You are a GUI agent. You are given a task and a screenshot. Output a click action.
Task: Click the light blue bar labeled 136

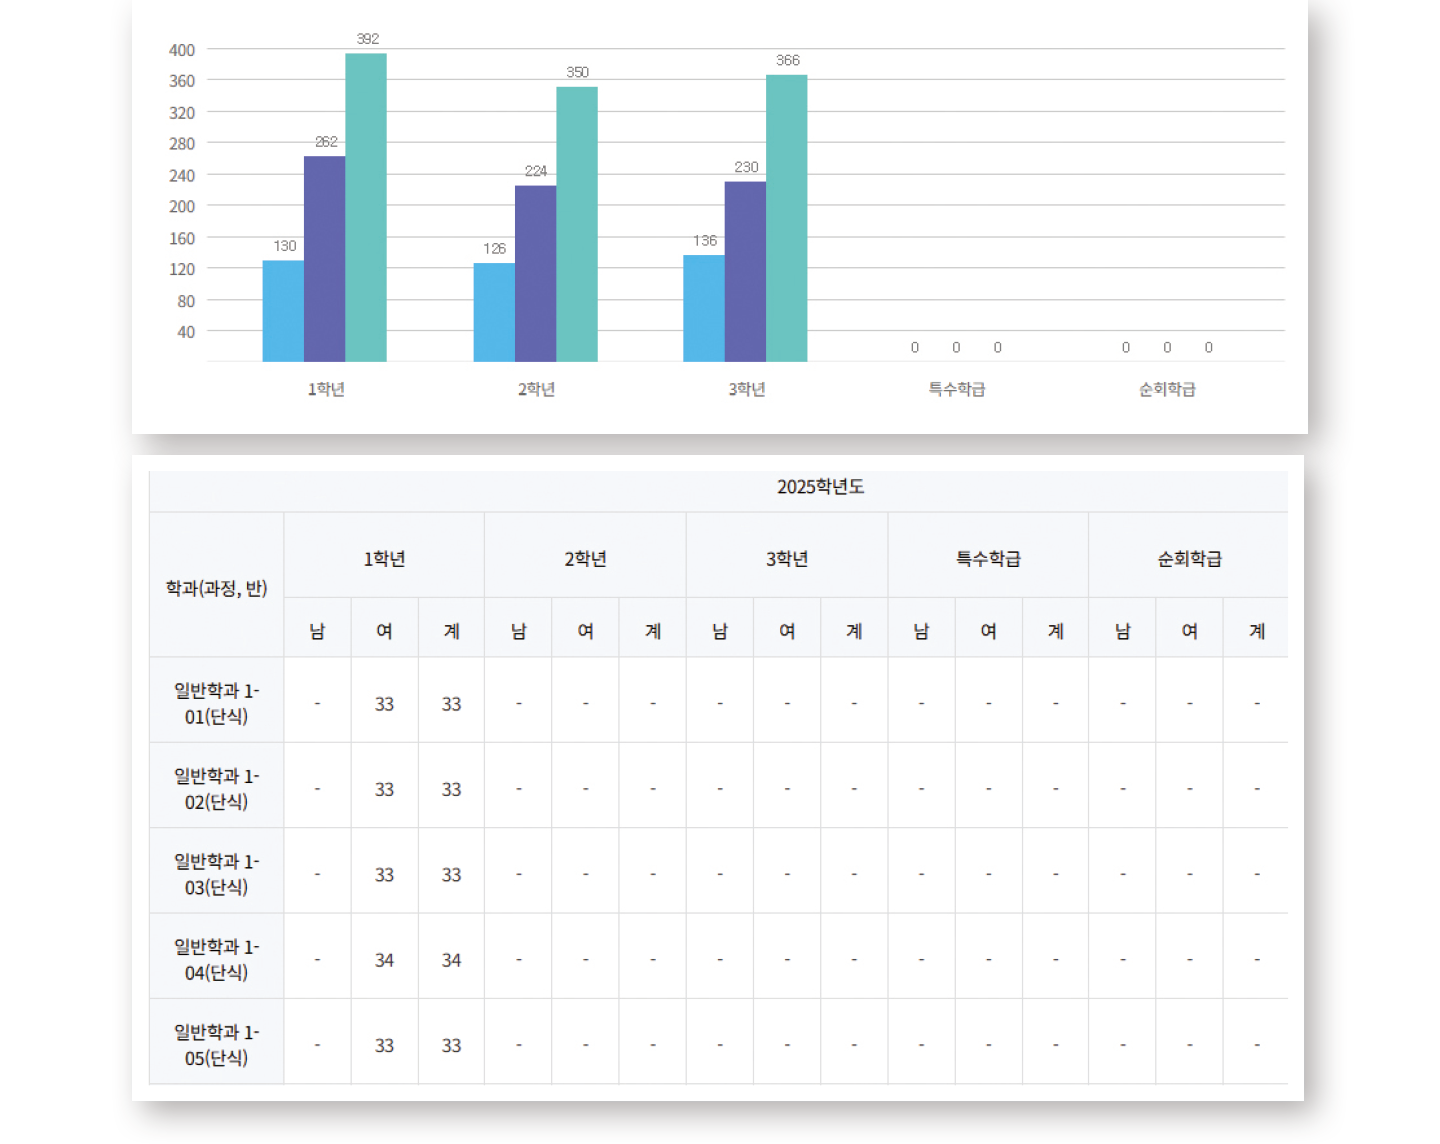coord(704,308)
